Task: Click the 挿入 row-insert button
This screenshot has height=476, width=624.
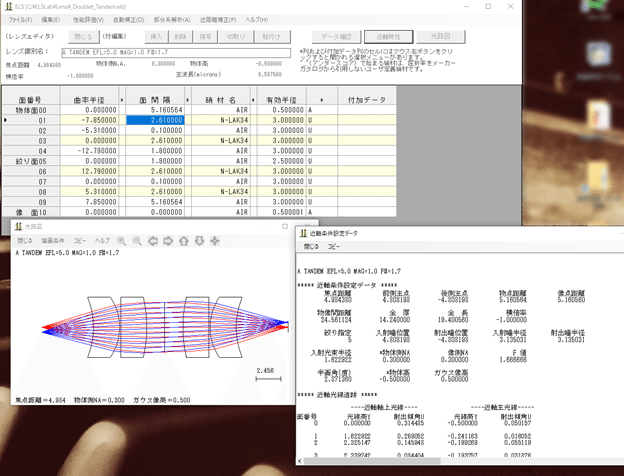Action: coord(156,37)
